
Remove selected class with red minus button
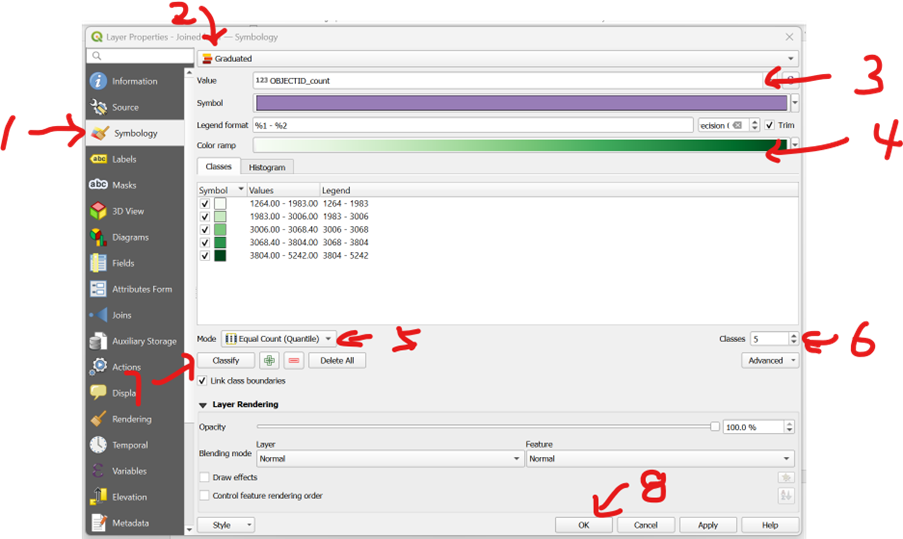[294, 360]
